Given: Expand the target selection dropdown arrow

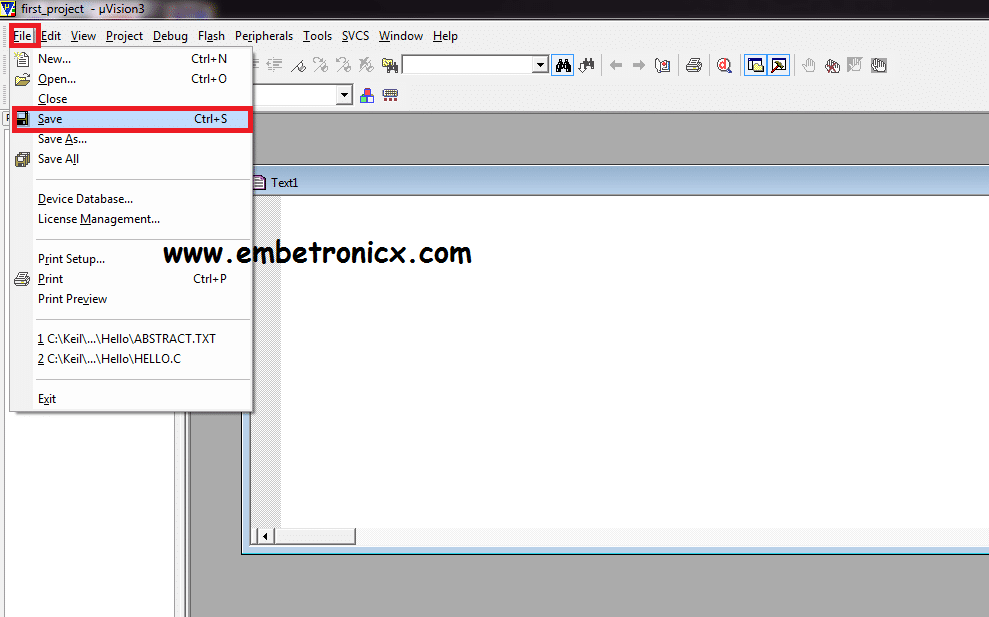Looking at the screenshot, I should point(344,95).
